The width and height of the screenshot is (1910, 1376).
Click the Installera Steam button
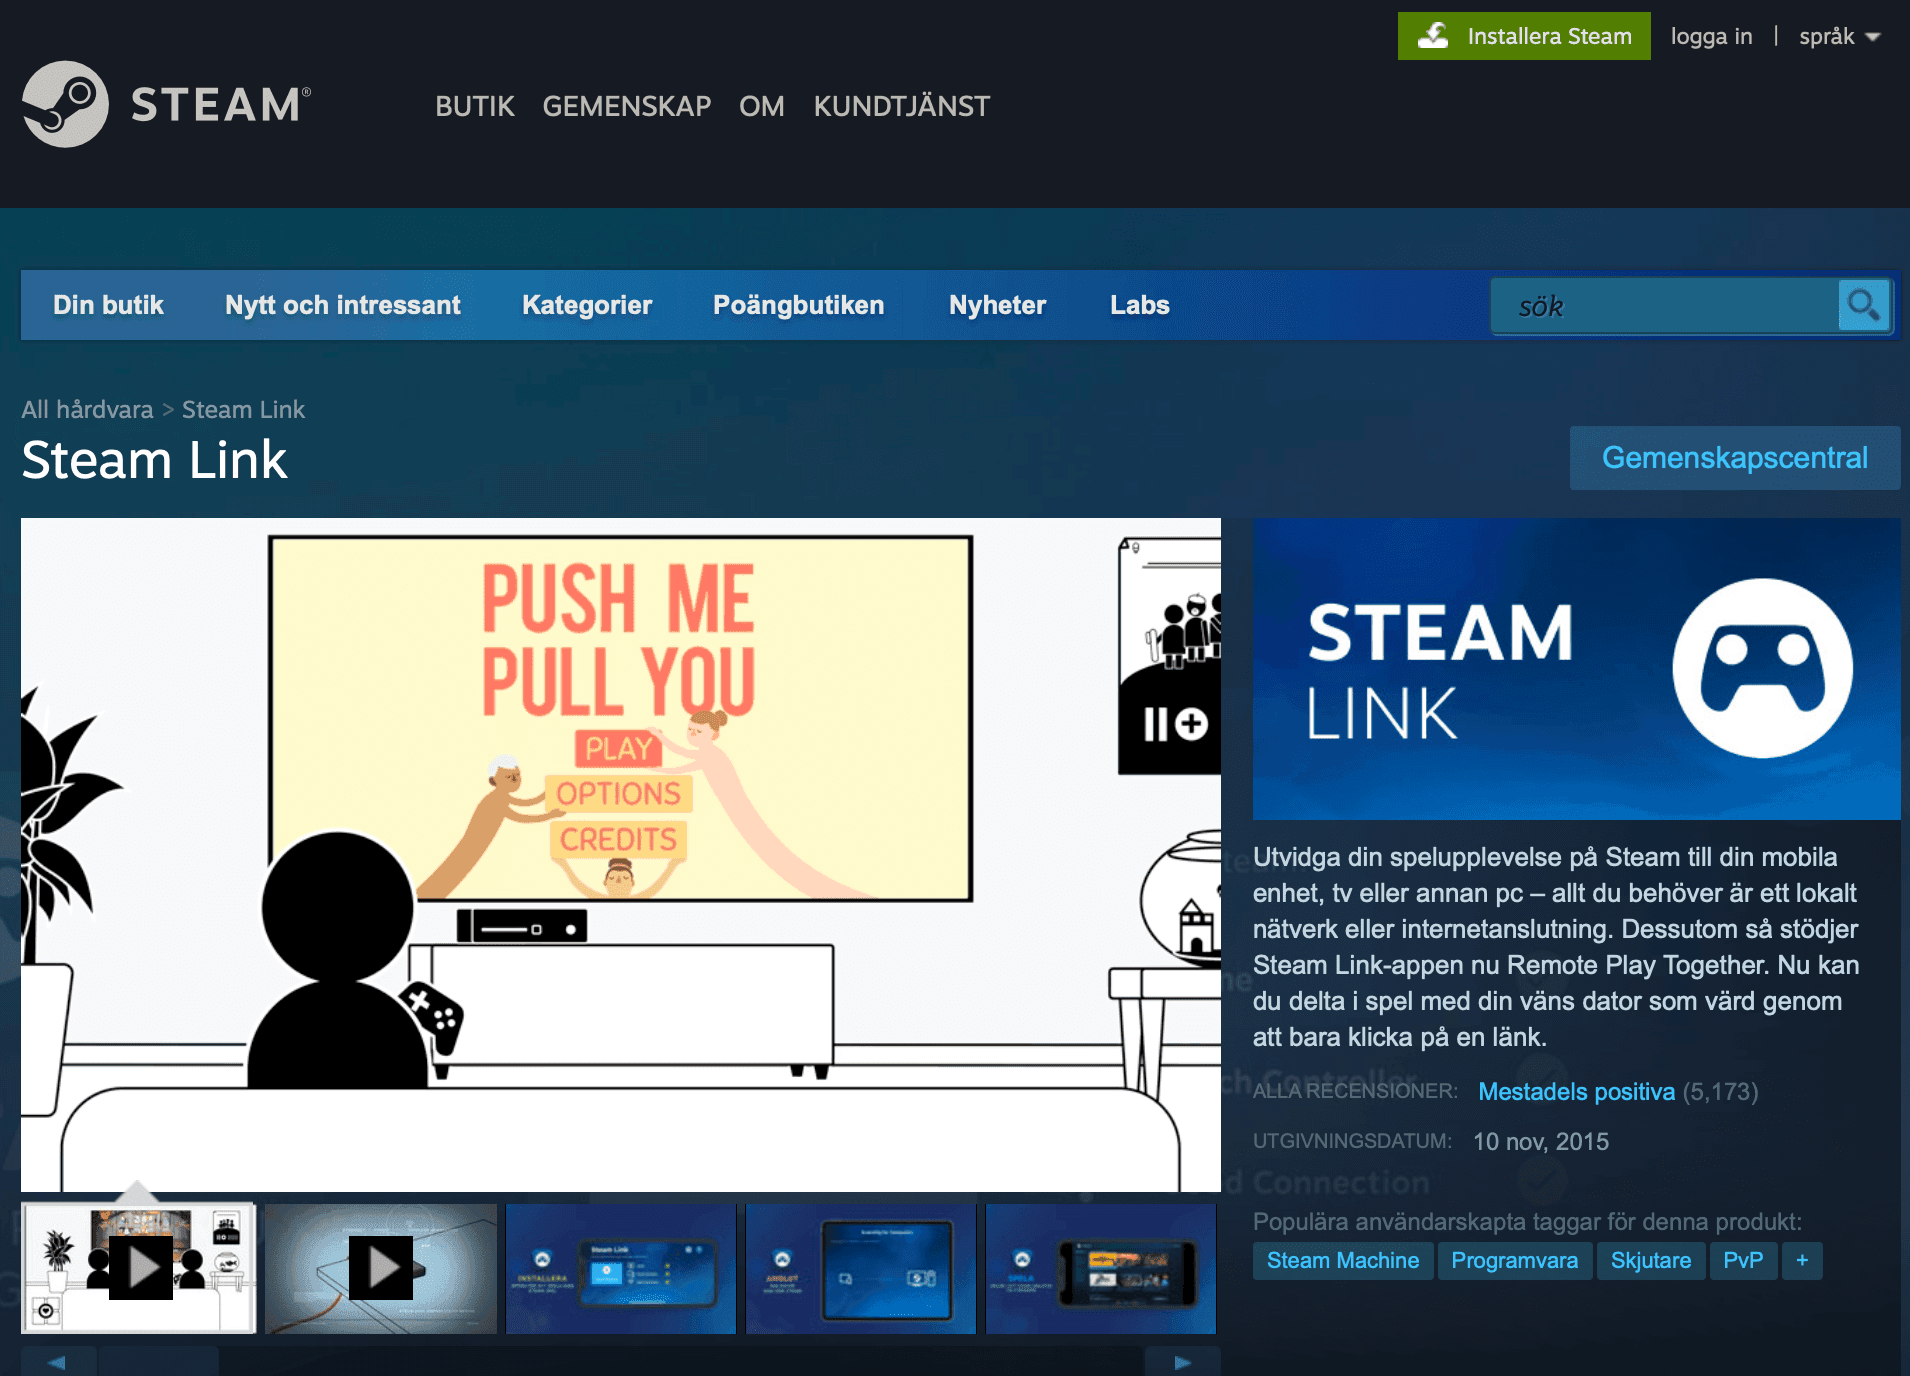(x=1524, y=36)
